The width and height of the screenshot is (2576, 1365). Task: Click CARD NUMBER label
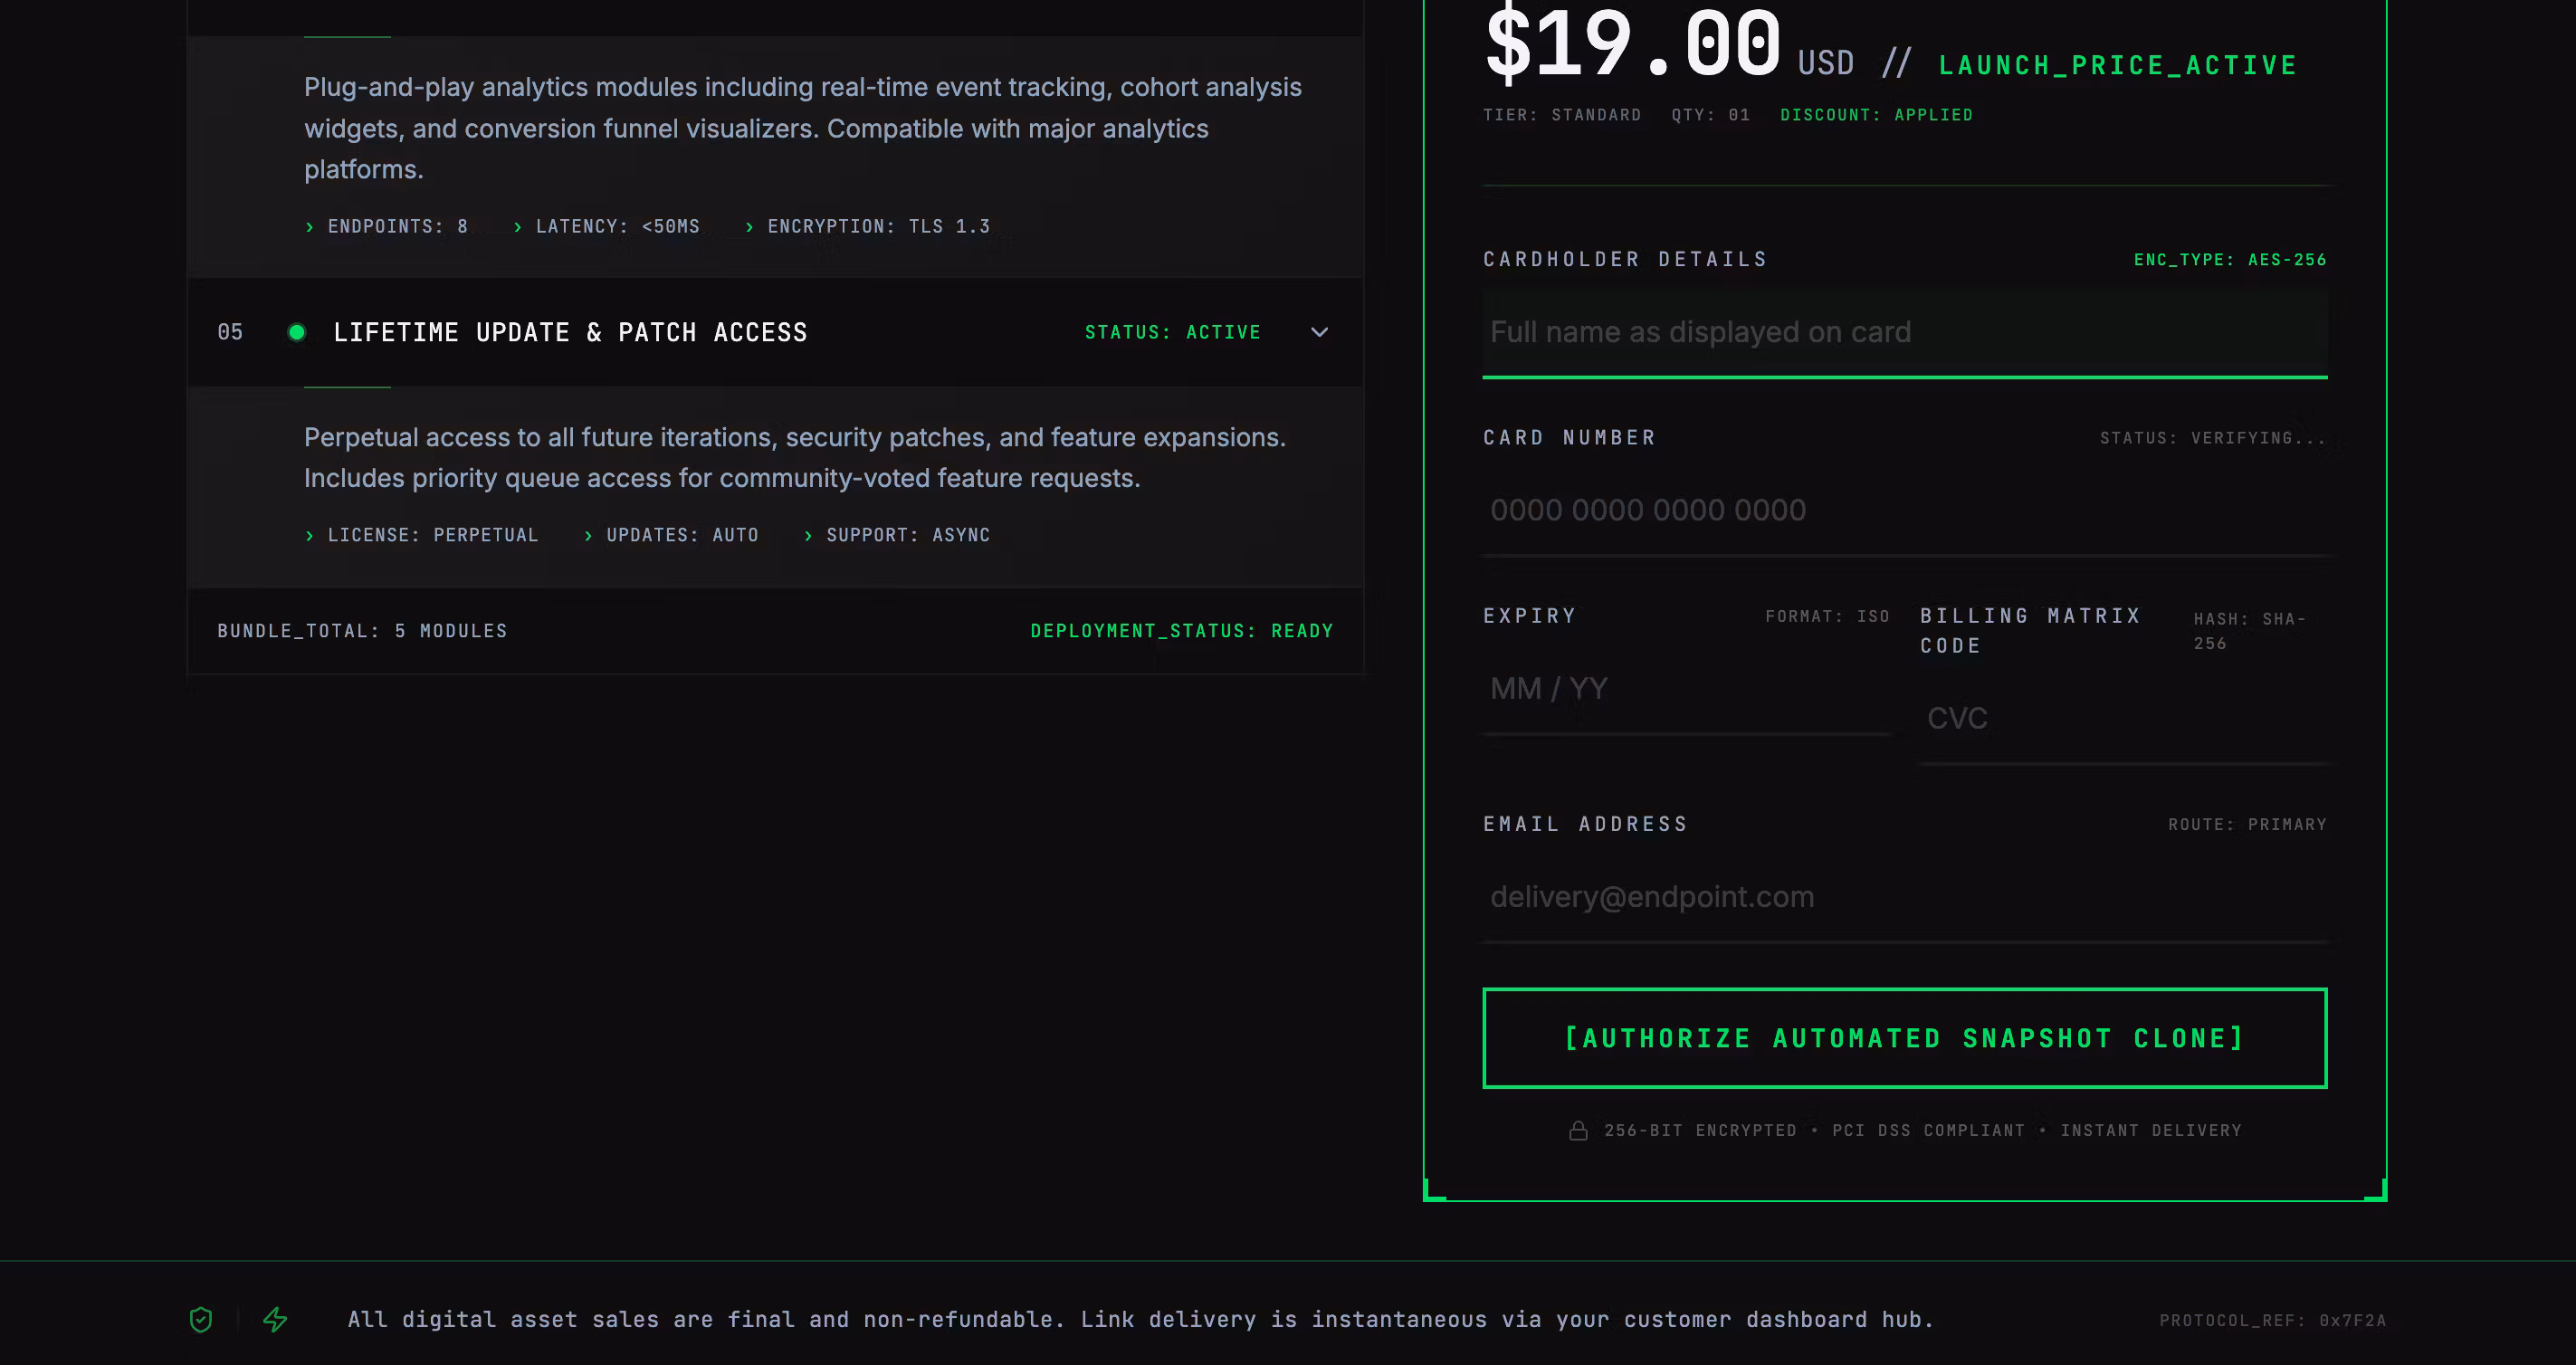pyautogui.click(x=1569, y=438)
